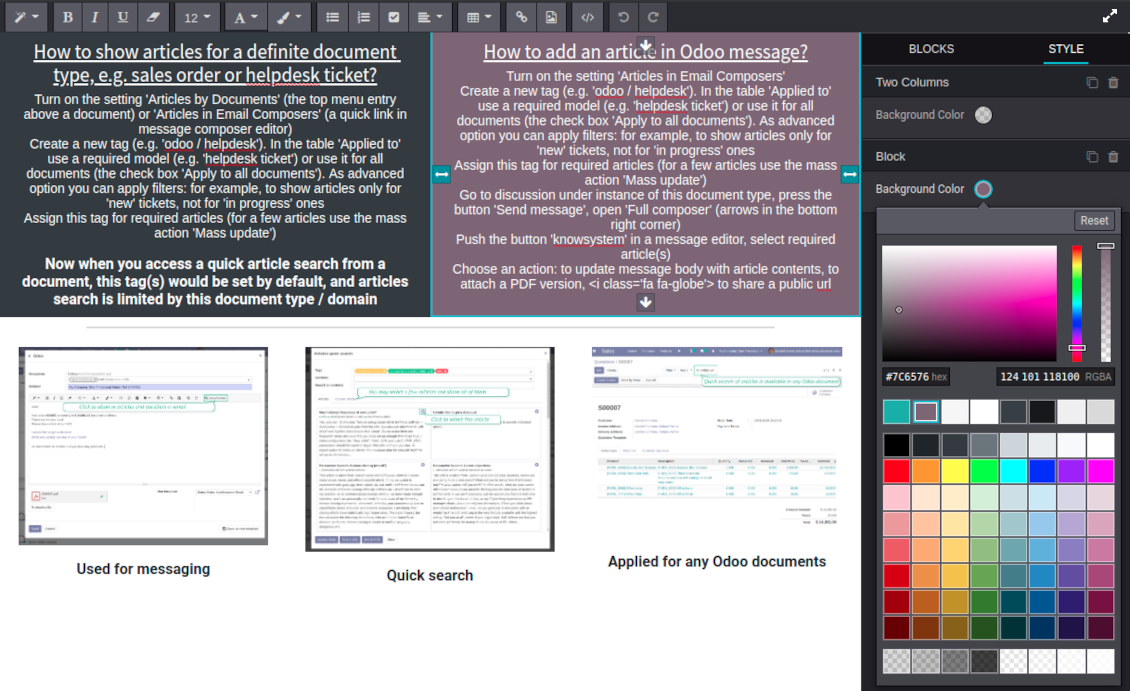Click the rainbow hue slider

[1077, 303]
